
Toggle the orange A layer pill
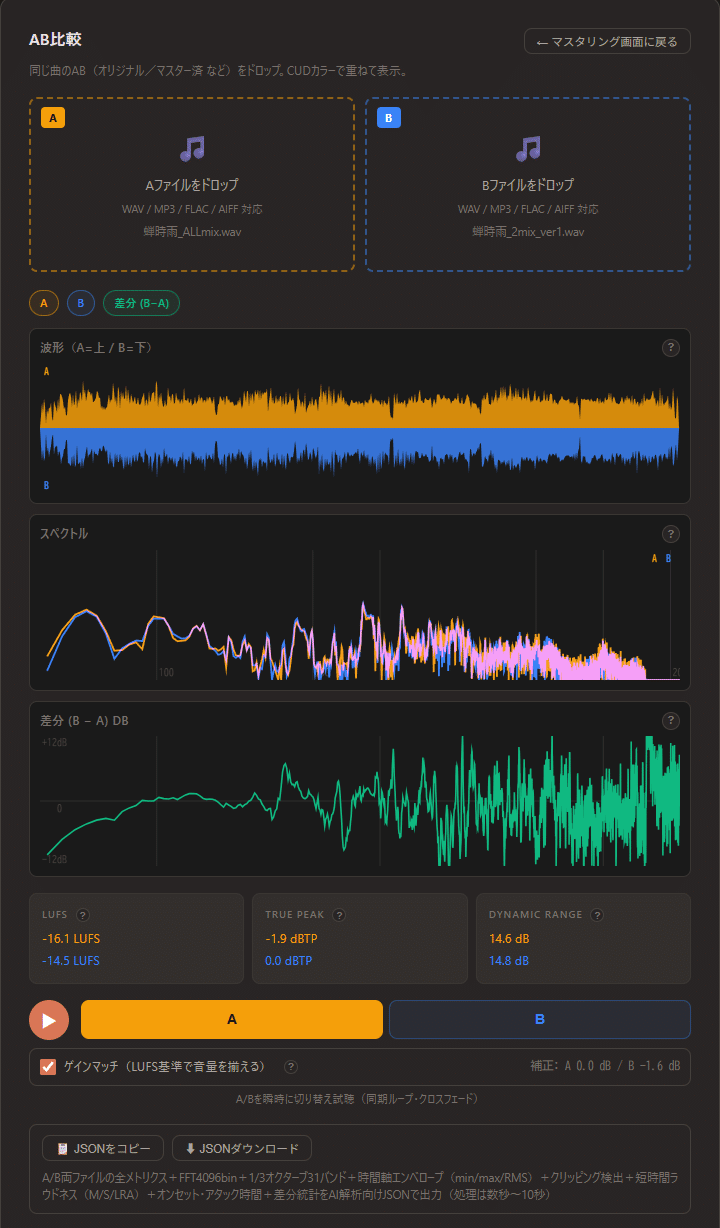[44, 303]
